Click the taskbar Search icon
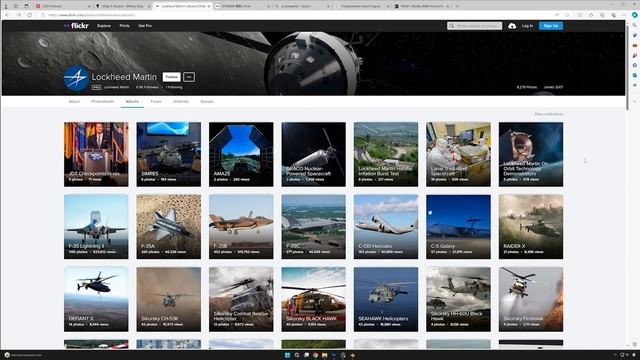 (x=297, y=355)
